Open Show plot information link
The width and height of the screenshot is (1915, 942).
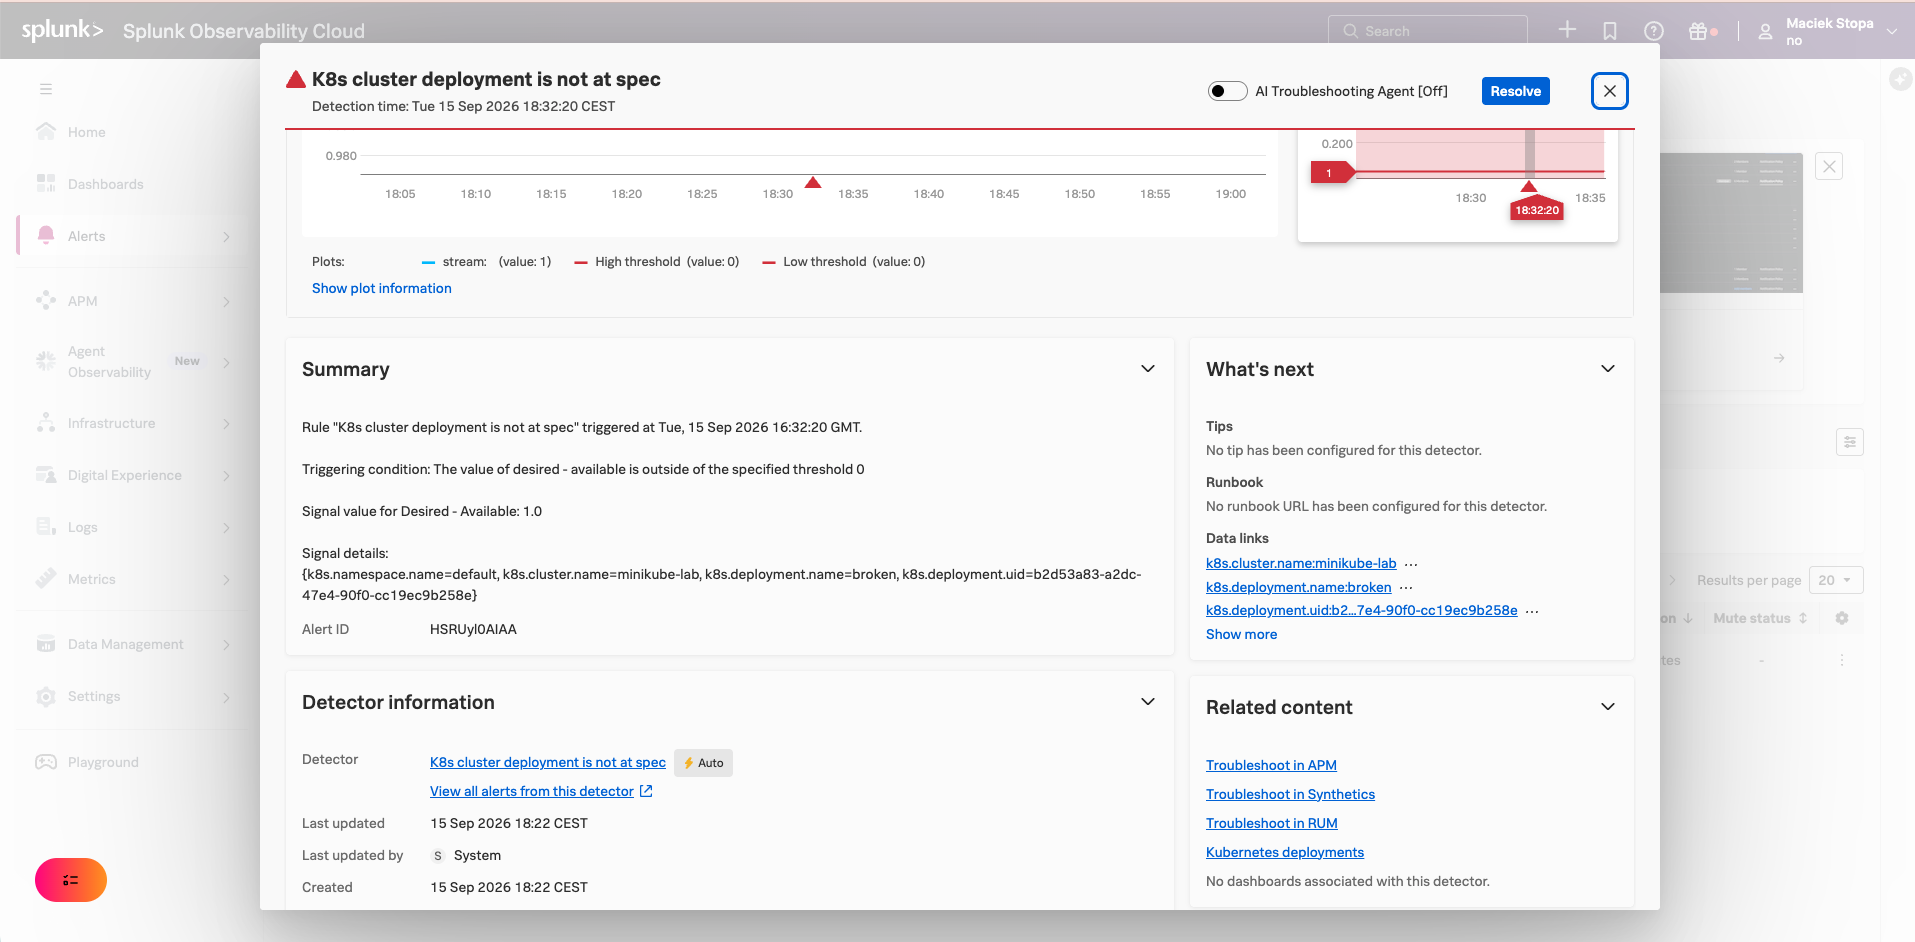pos(381,288)
